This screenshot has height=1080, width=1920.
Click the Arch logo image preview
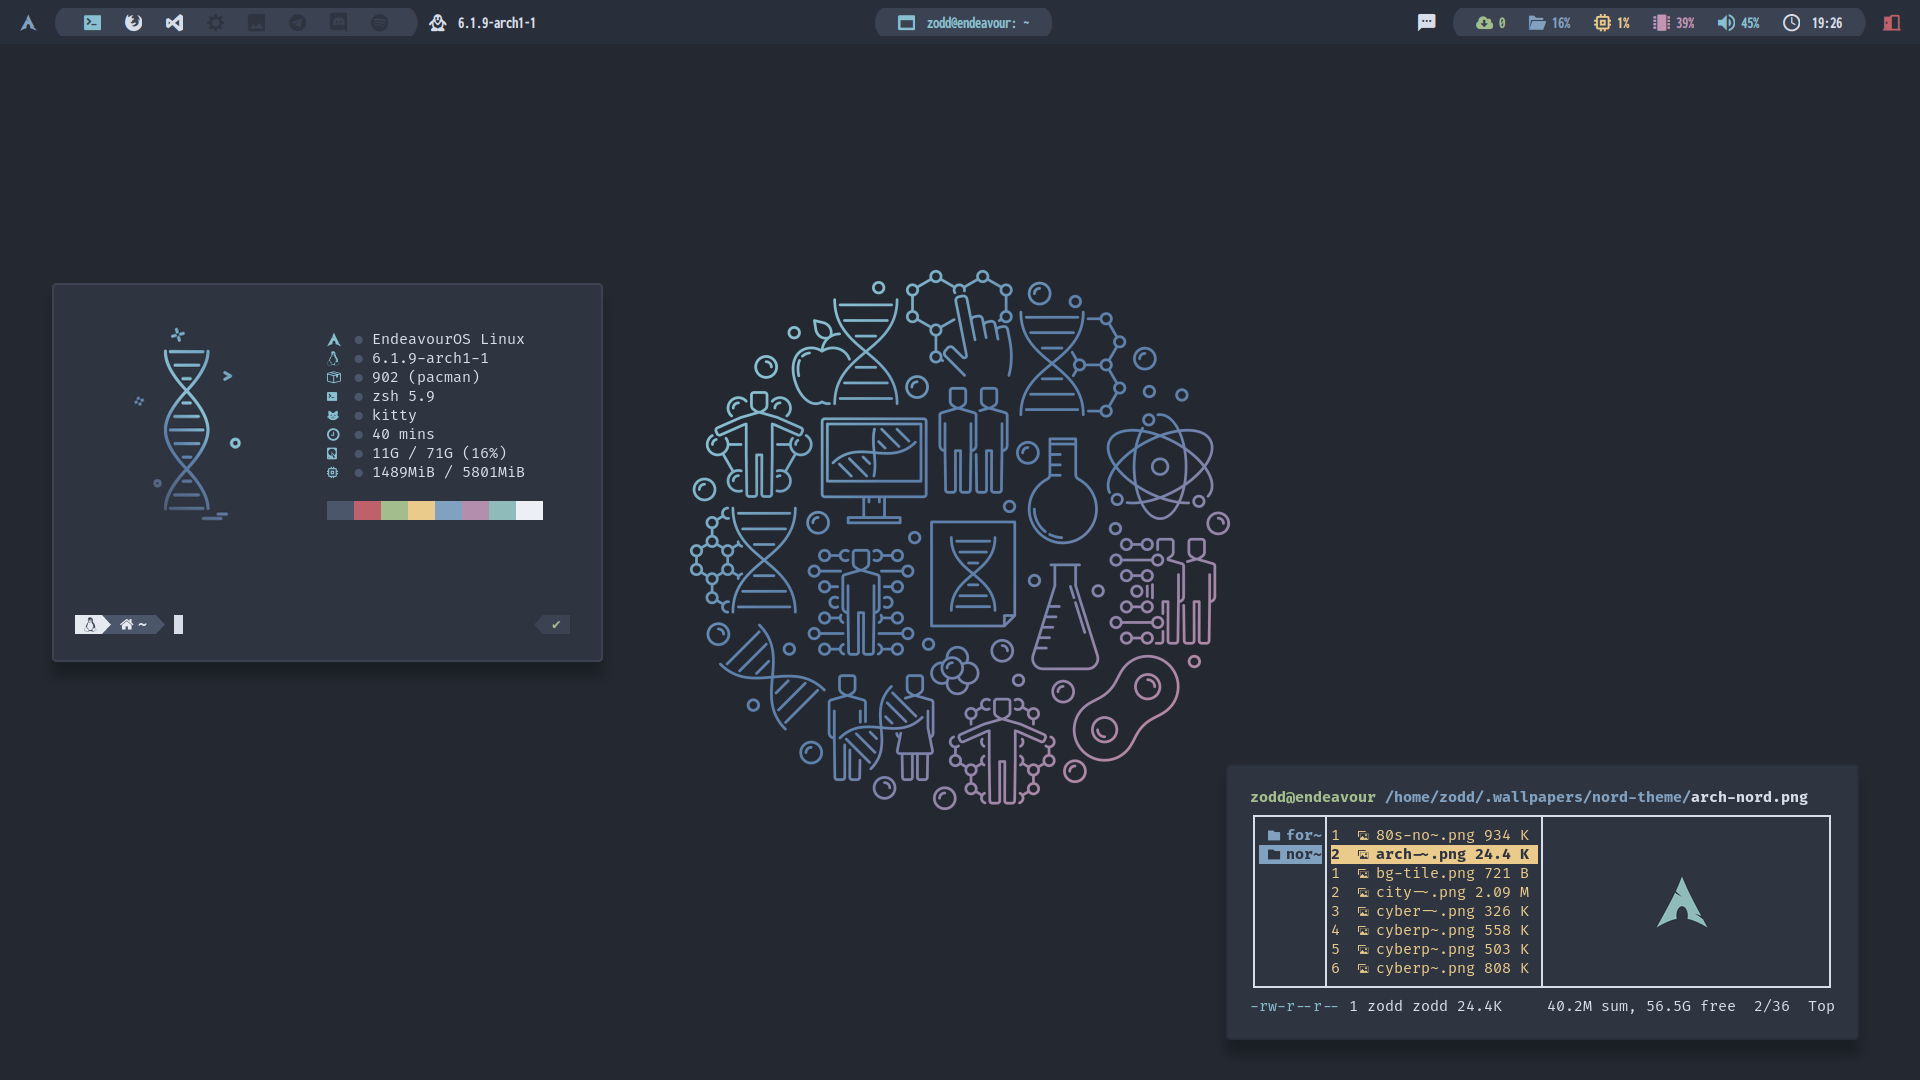pyautogui.click(x=1682, y=902)
